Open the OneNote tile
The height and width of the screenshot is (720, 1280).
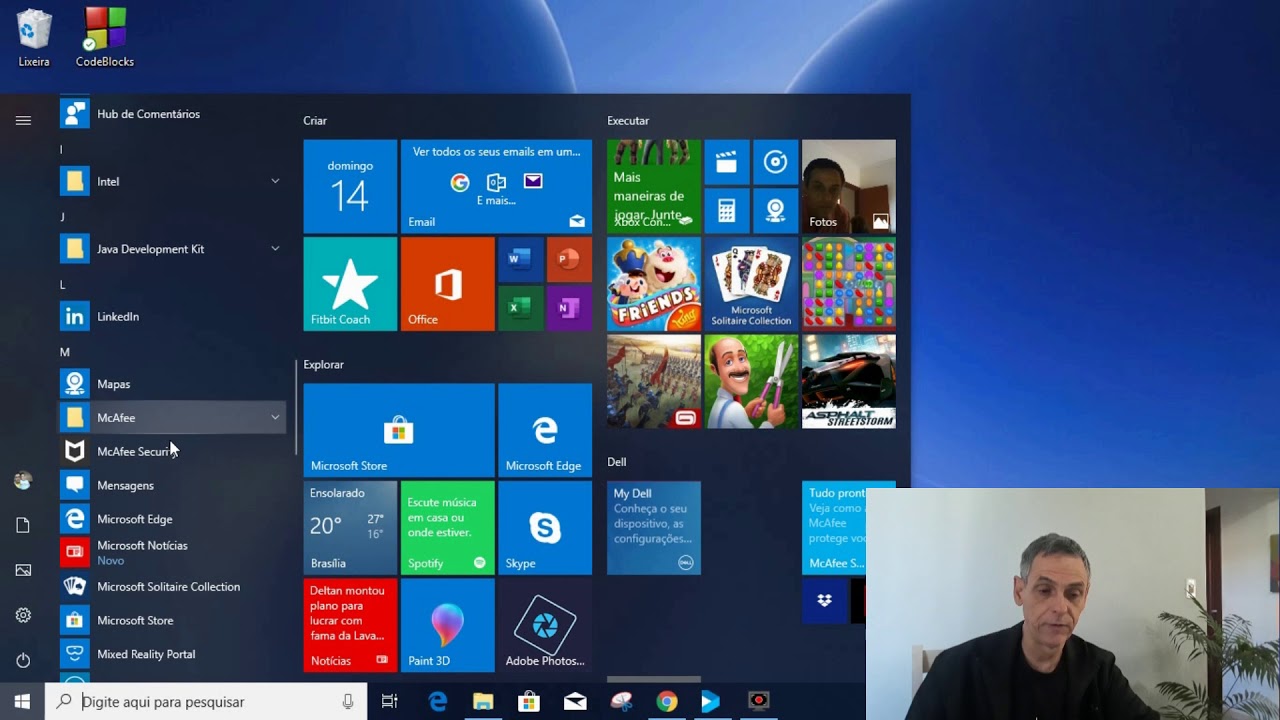[x=568, y=308]
